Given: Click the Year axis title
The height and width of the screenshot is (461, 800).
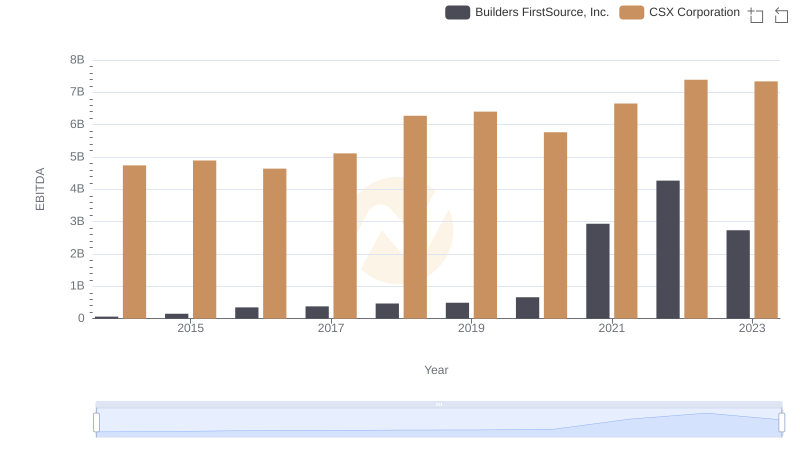Looking at the screenshot, I should pyautogui.click(x=436, y=370).
